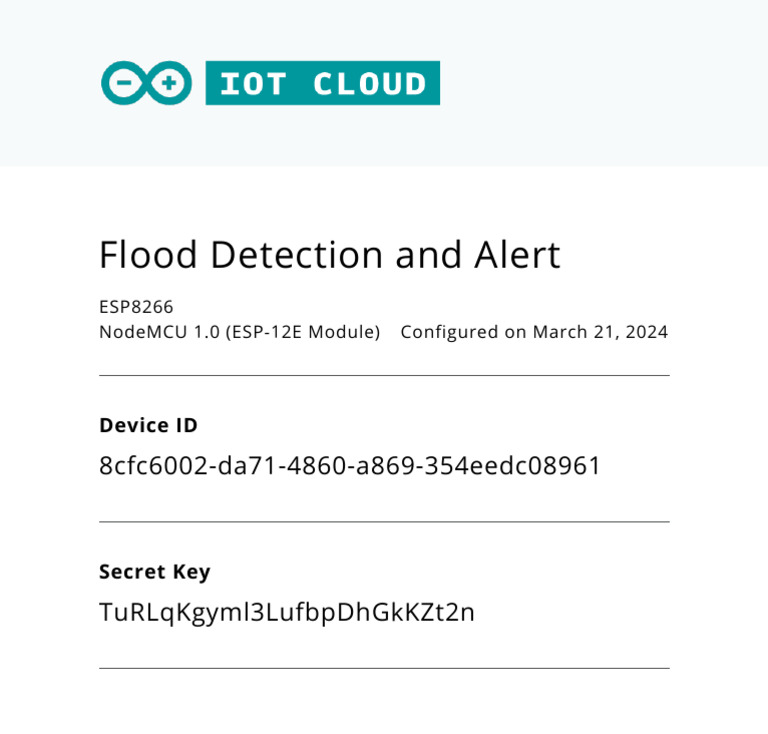Click the Secret Key value TuRLqKgyml3LufbpDhGkKZt2n
This screenshot has height=734, width=768.
coord(286,612)
